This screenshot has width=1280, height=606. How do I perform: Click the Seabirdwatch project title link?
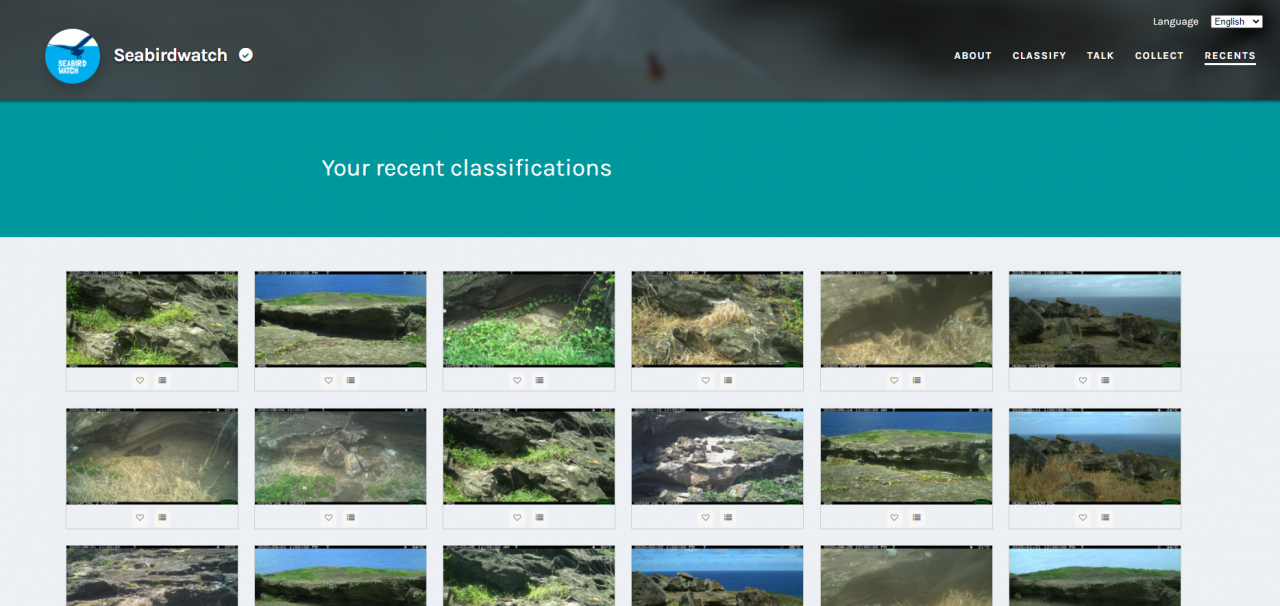point(171,55)
